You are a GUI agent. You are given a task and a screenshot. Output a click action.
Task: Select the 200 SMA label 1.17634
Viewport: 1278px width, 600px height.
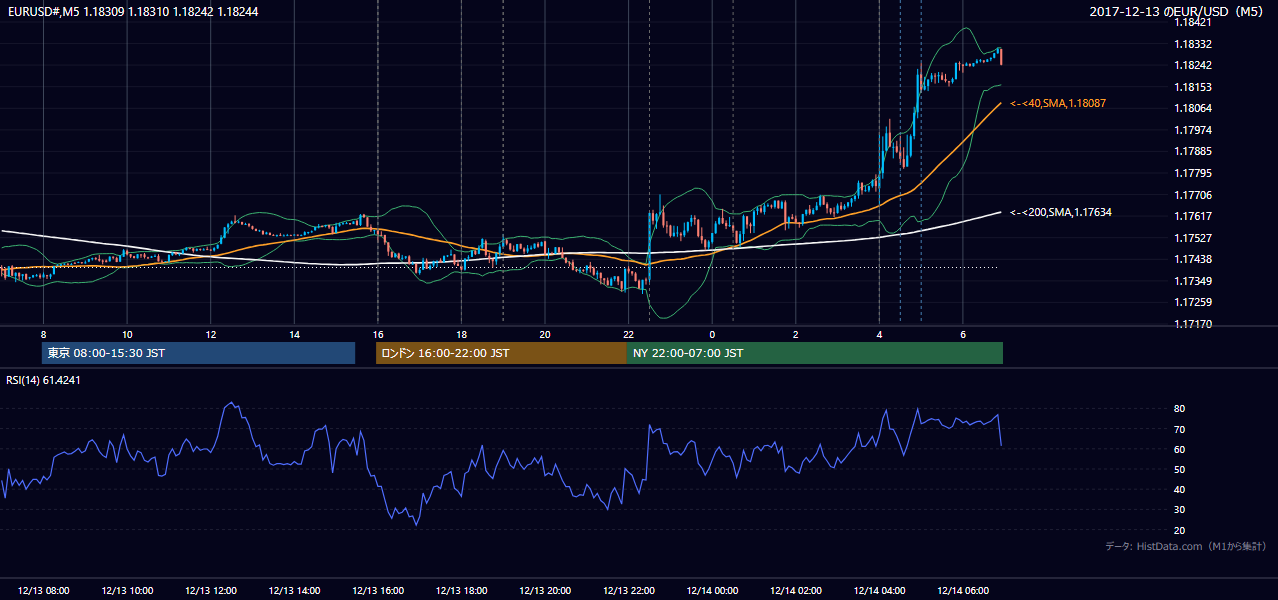coord(1061,212)
